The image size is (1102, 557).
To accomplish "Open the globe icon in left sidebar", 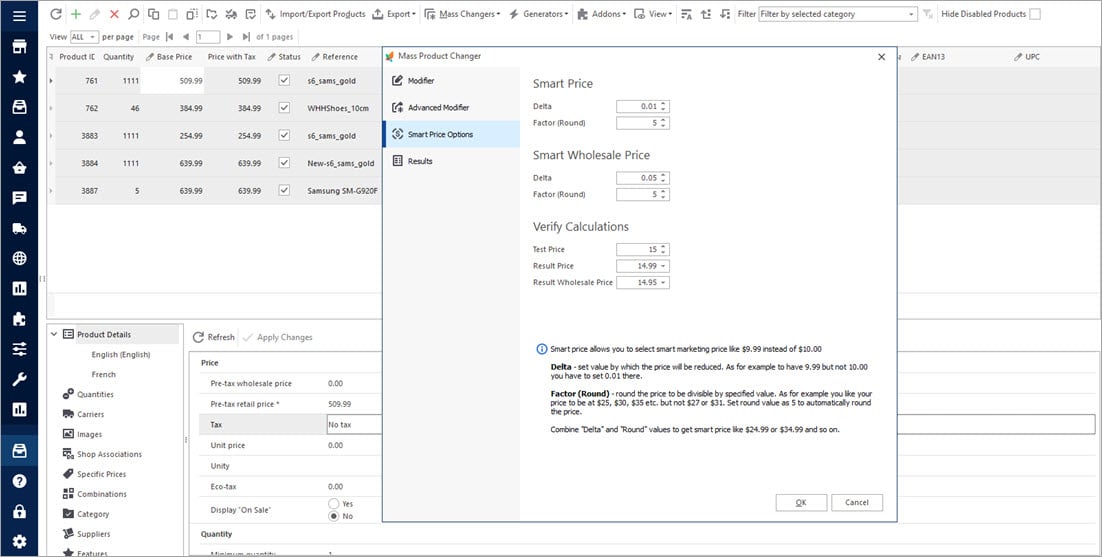I will coord(20,258).
